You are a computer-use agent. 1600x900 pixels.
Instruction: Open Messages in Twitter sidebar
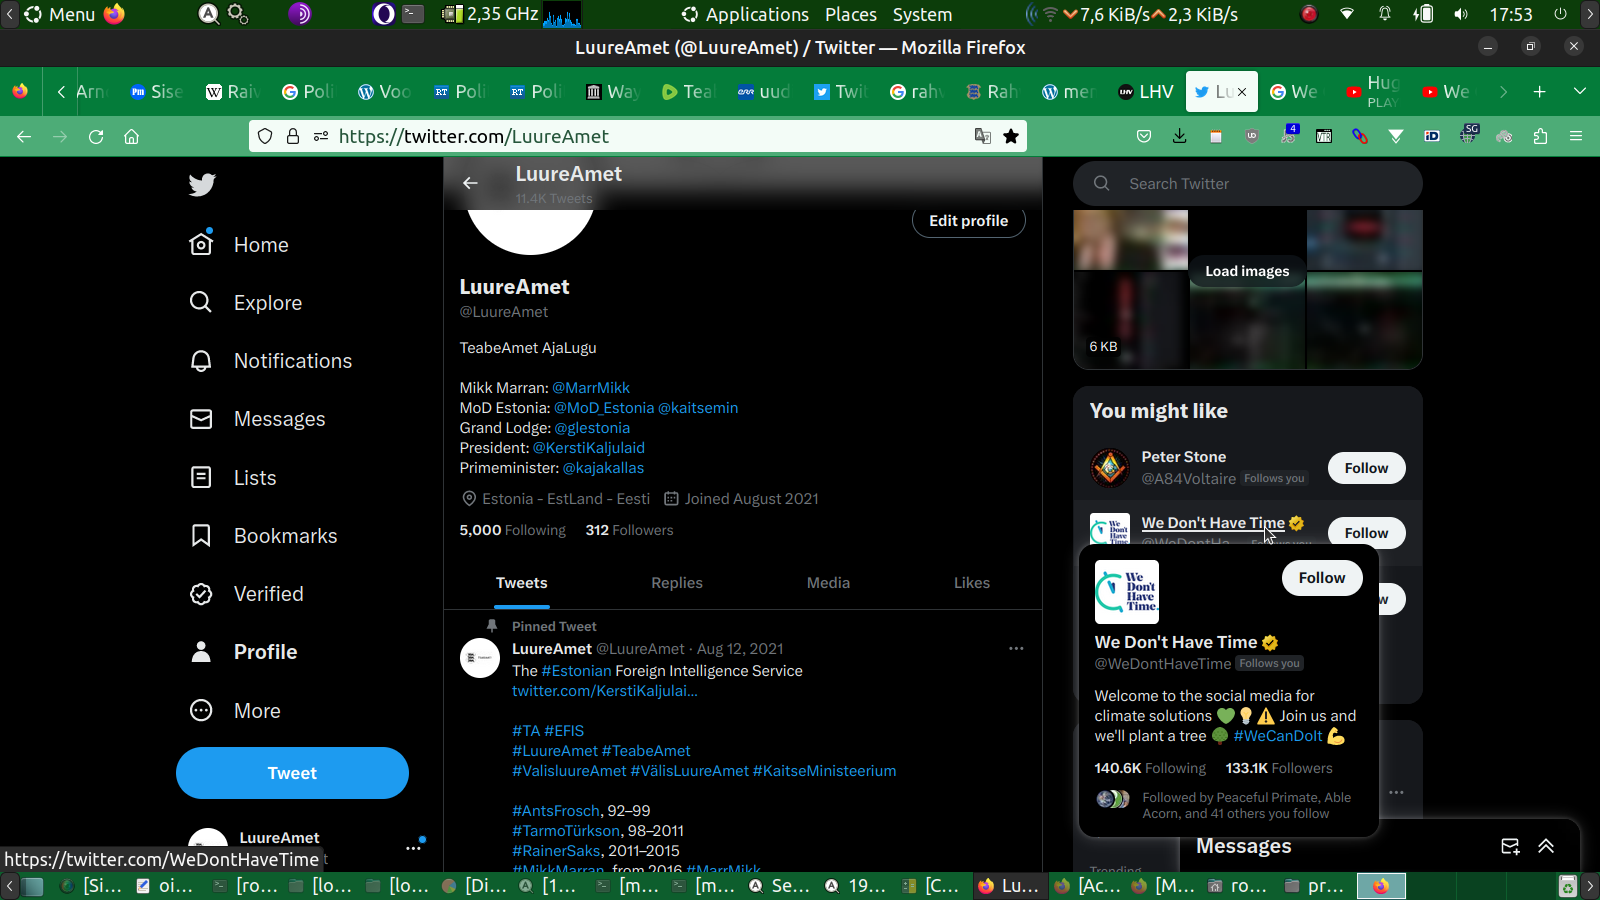pos(257,419)
